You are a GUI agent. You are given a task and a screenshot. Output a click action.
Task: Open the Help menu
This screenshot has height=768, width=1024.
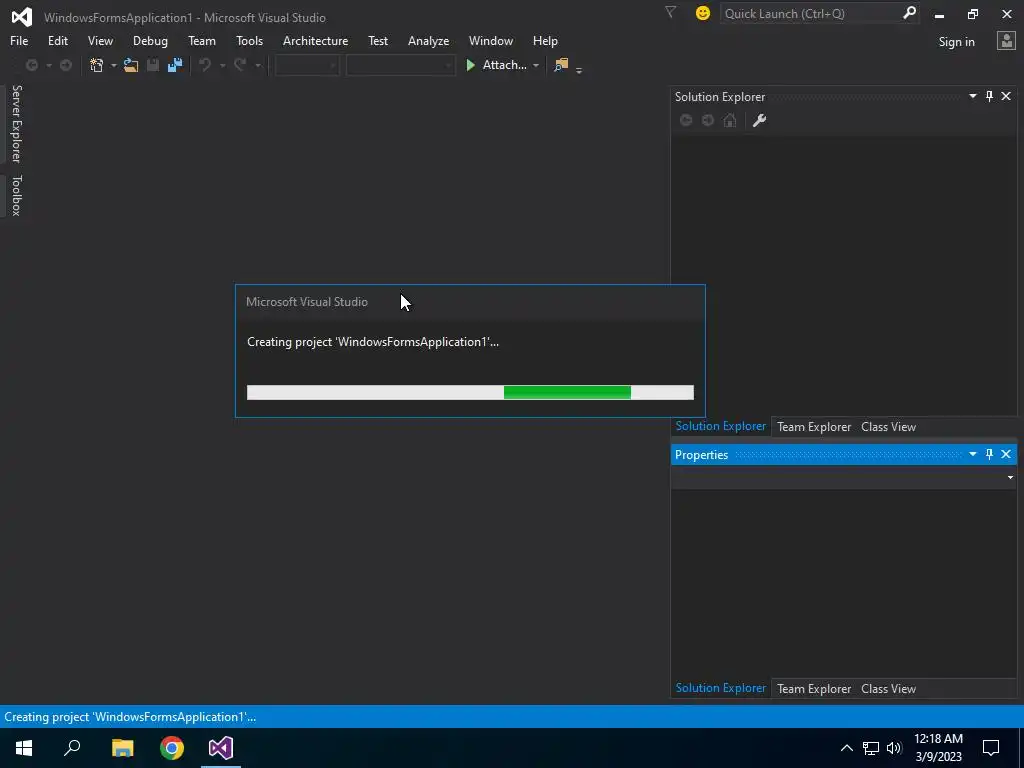click(x=545, y=40)
